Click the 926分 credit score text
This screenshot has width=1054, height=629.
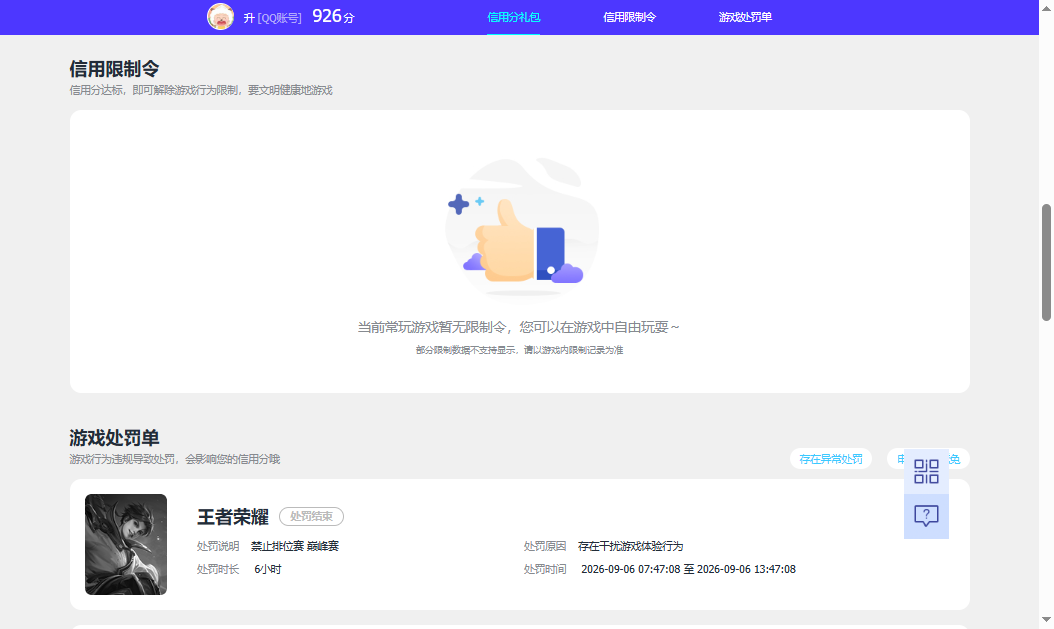[333, 16]
